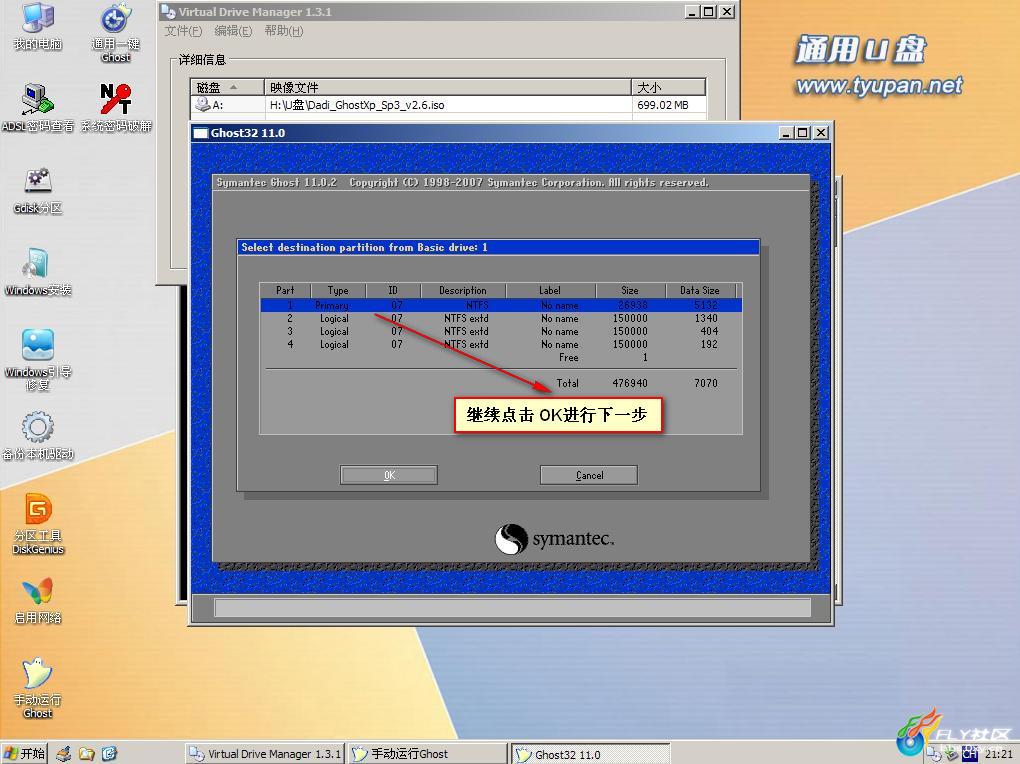Select partition 1 Primary NTFS row
The image size is (1020, 764).
501,305
